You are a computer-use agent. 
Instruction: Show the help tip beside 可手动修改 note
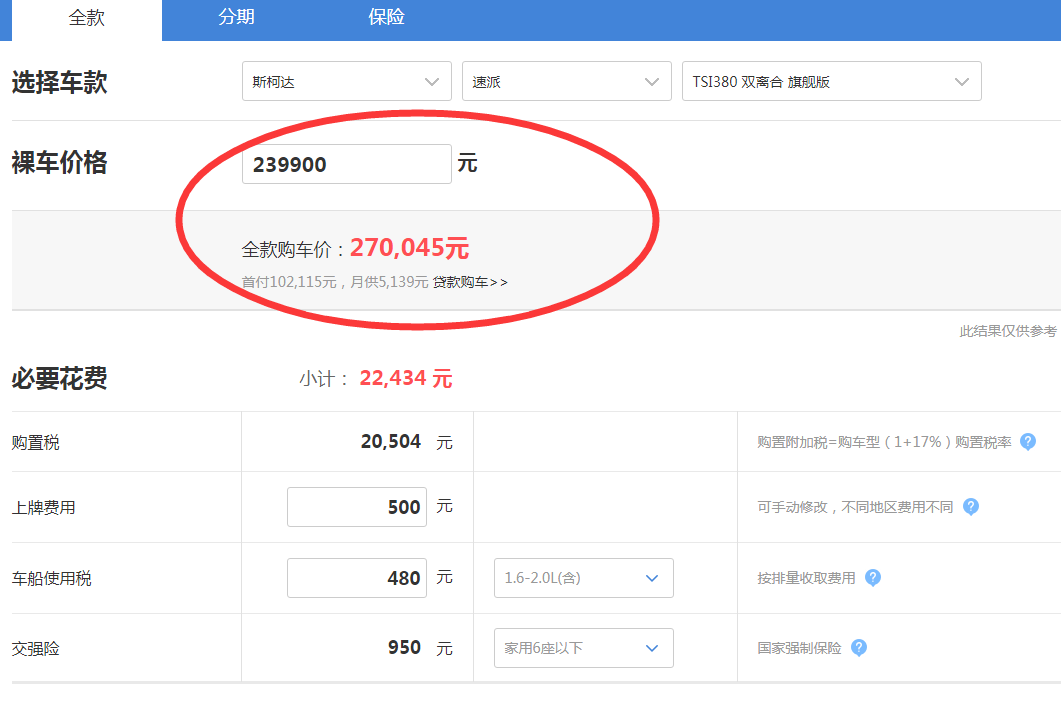coord(971,507)
